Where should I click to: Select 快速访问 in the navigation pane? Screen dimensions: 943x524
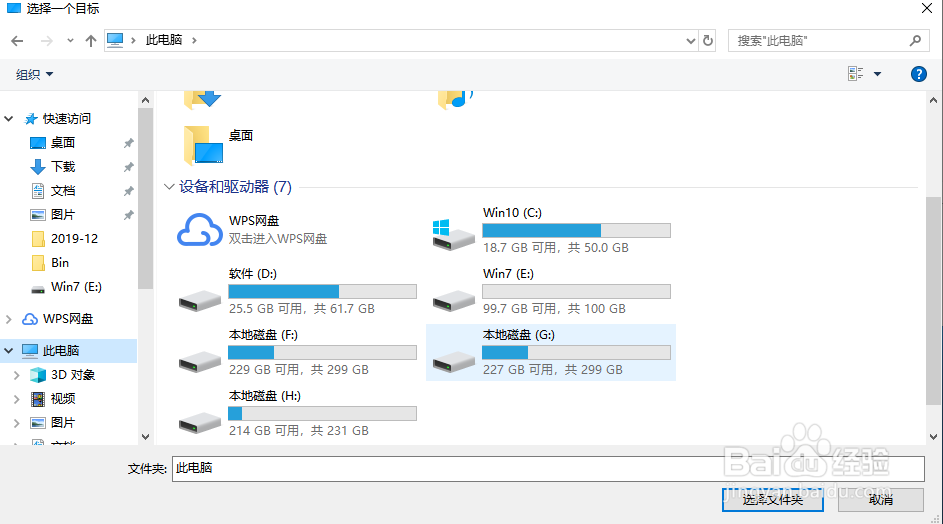click(66, 119)
